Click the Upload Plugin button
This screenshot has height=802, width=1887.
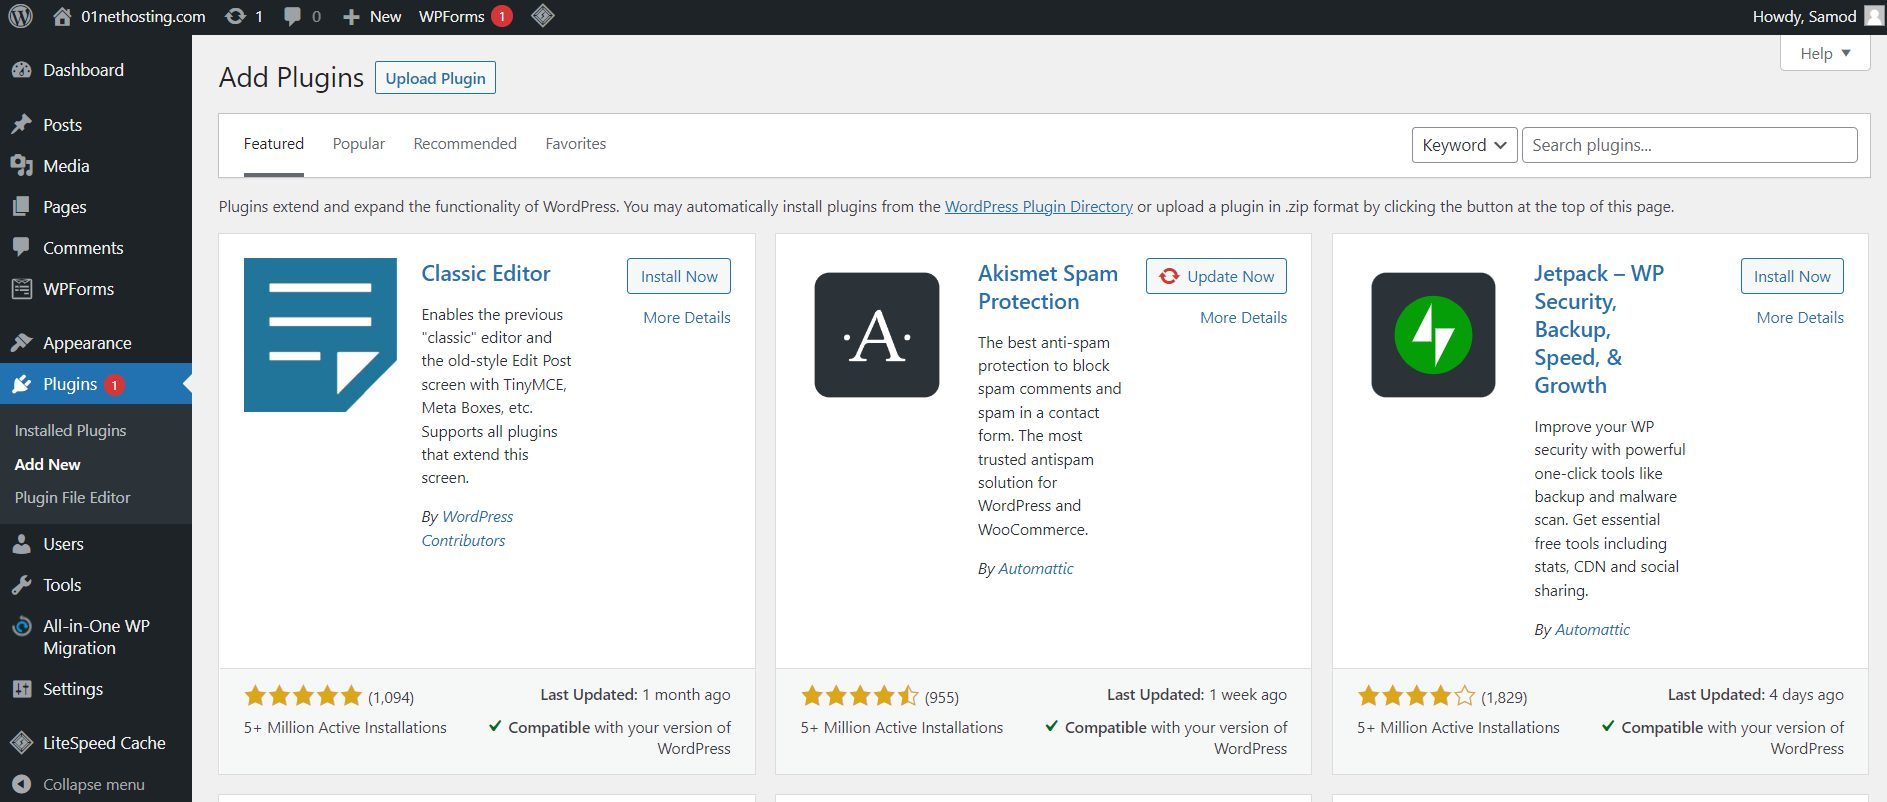point(435,78)
